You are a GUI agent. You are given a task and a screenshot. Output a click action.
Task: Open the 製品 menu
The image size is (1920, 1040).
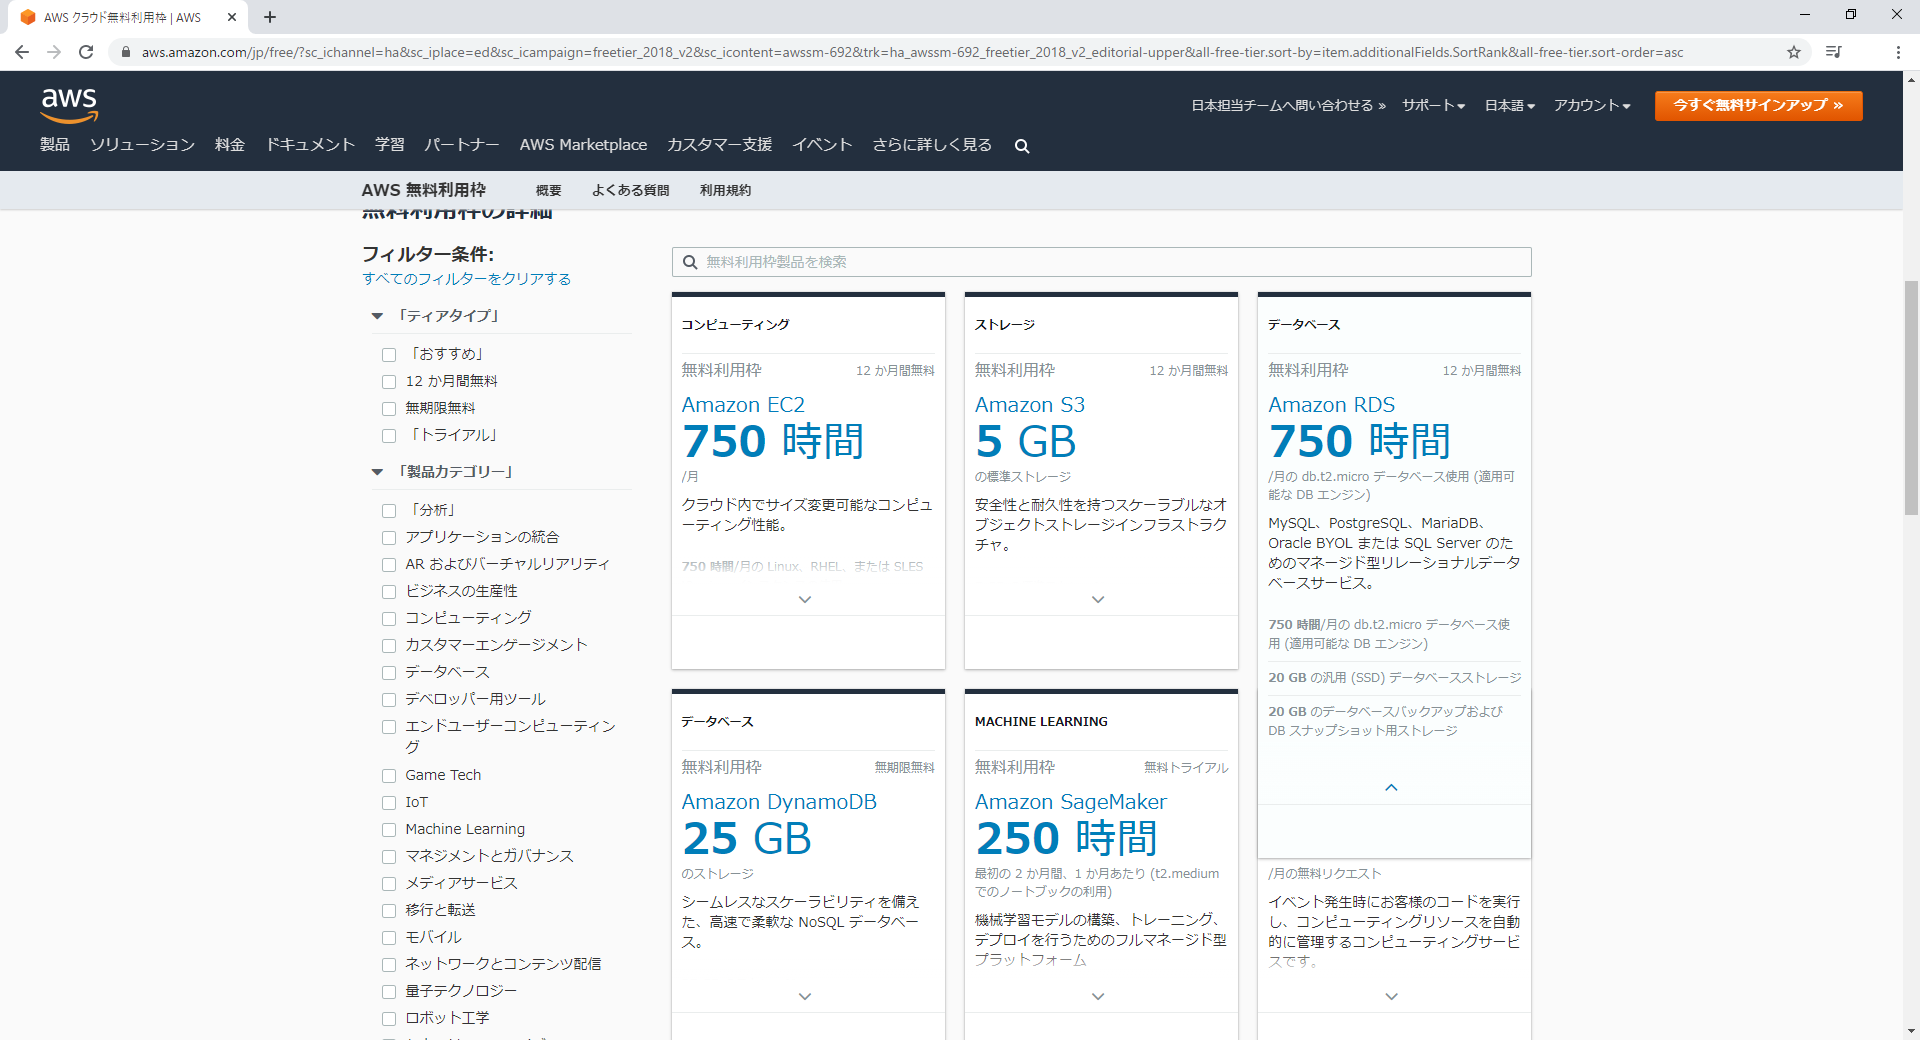coord(55,145)
